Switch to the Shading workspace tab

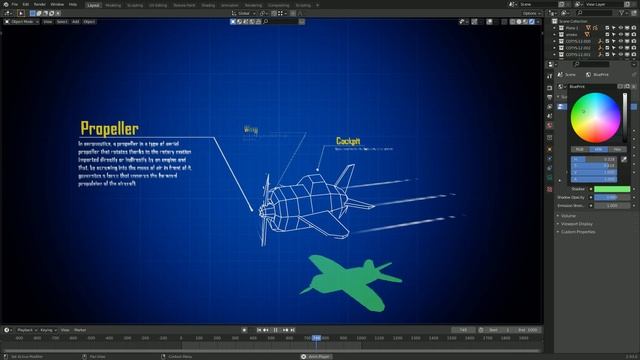208,5
